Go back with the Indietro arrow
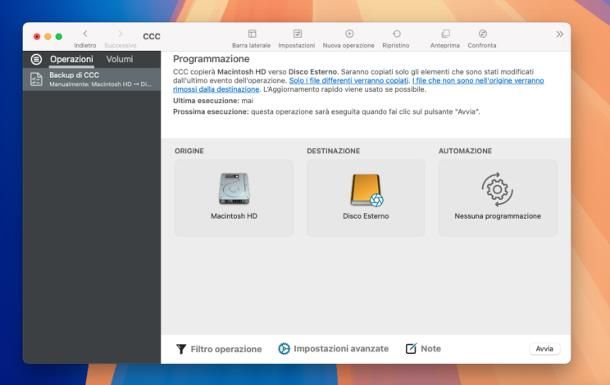This screenshot has width=610, height=385. coord(85,34)
